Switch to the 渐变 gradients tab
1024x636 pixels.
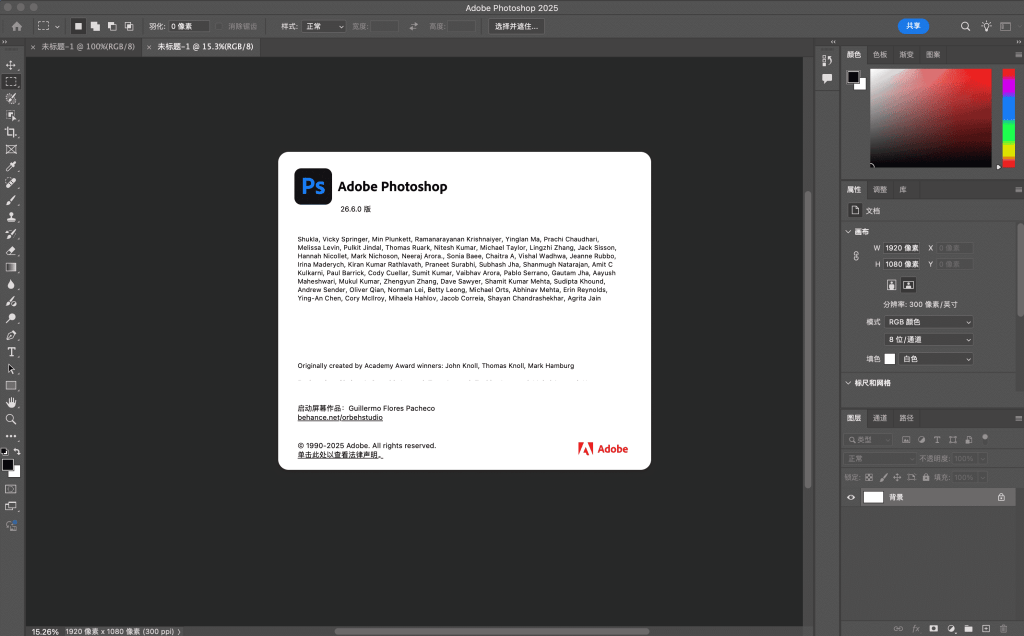(x=906, y=55)
